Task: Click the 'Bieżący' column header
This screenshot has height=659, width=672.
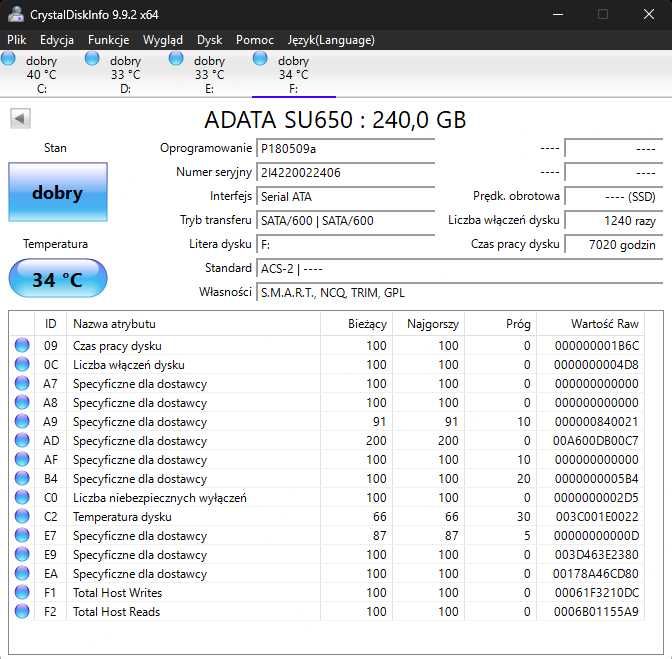Action: tap(356, 324)
